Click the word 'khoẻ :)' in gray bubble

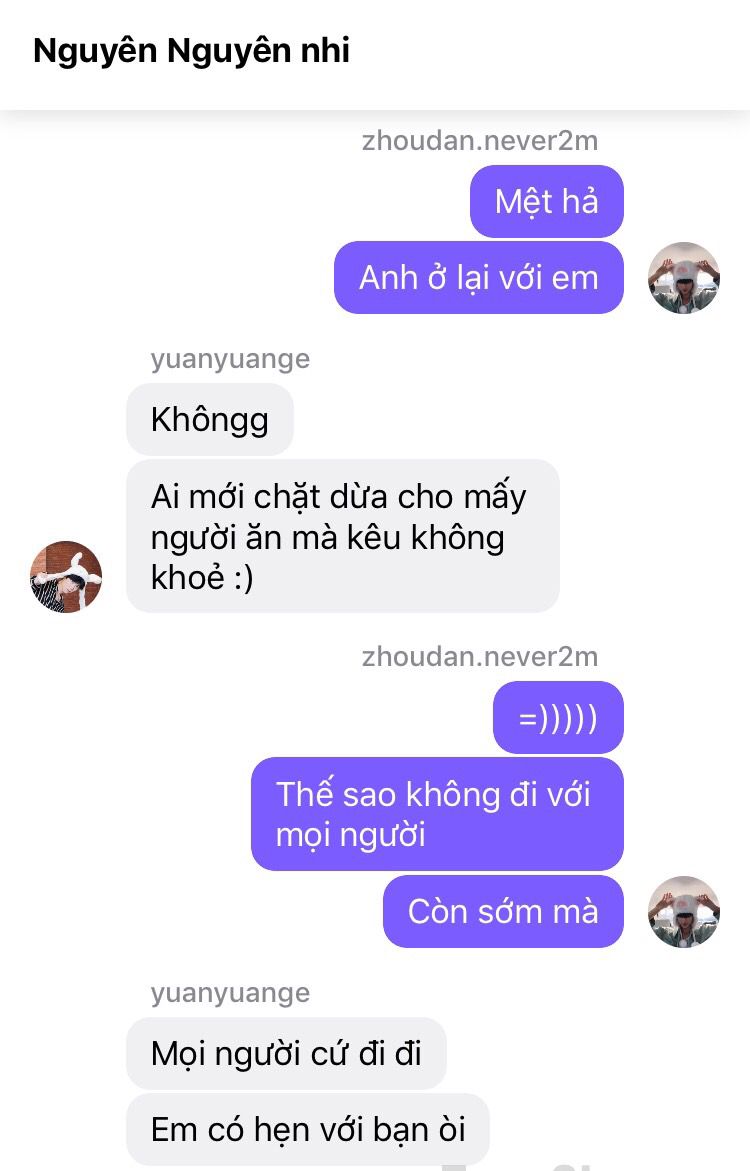[202, 577]
